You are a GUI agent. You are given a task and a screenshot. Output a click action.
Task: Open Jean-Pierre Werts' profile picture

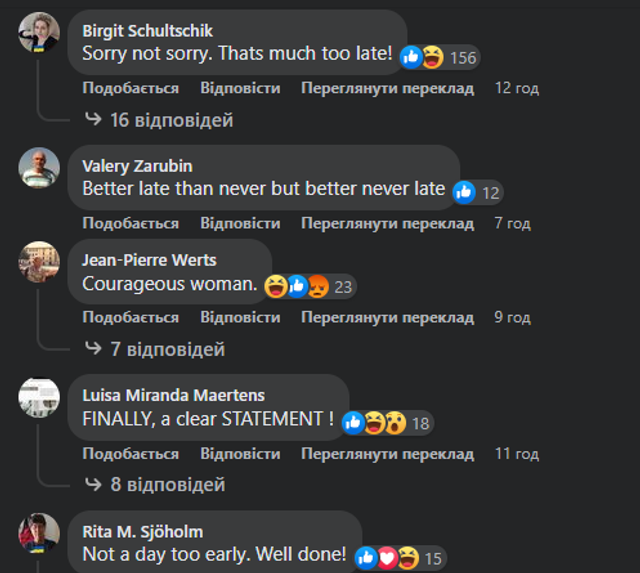coord(39,262)
